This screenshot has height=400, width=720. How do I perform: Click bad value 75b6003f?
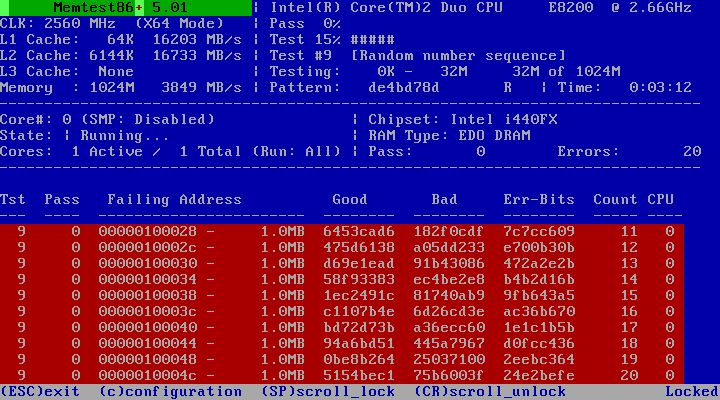[449, 376]
